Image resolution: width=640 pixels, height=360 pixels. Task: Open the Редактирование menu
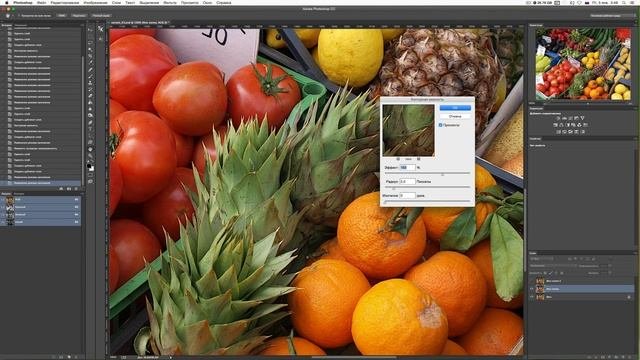point(64,2)
